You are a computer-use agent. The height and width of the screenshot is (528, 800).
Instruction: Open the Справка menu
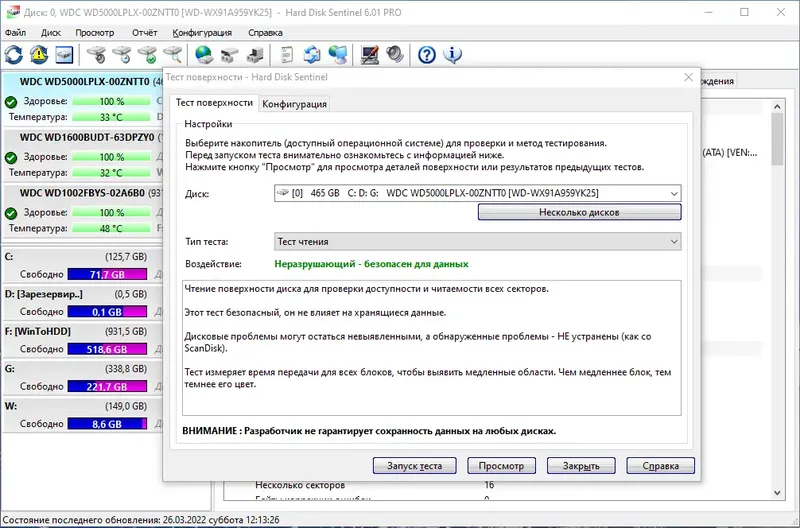pyautogui.click(x=265, y=33)
